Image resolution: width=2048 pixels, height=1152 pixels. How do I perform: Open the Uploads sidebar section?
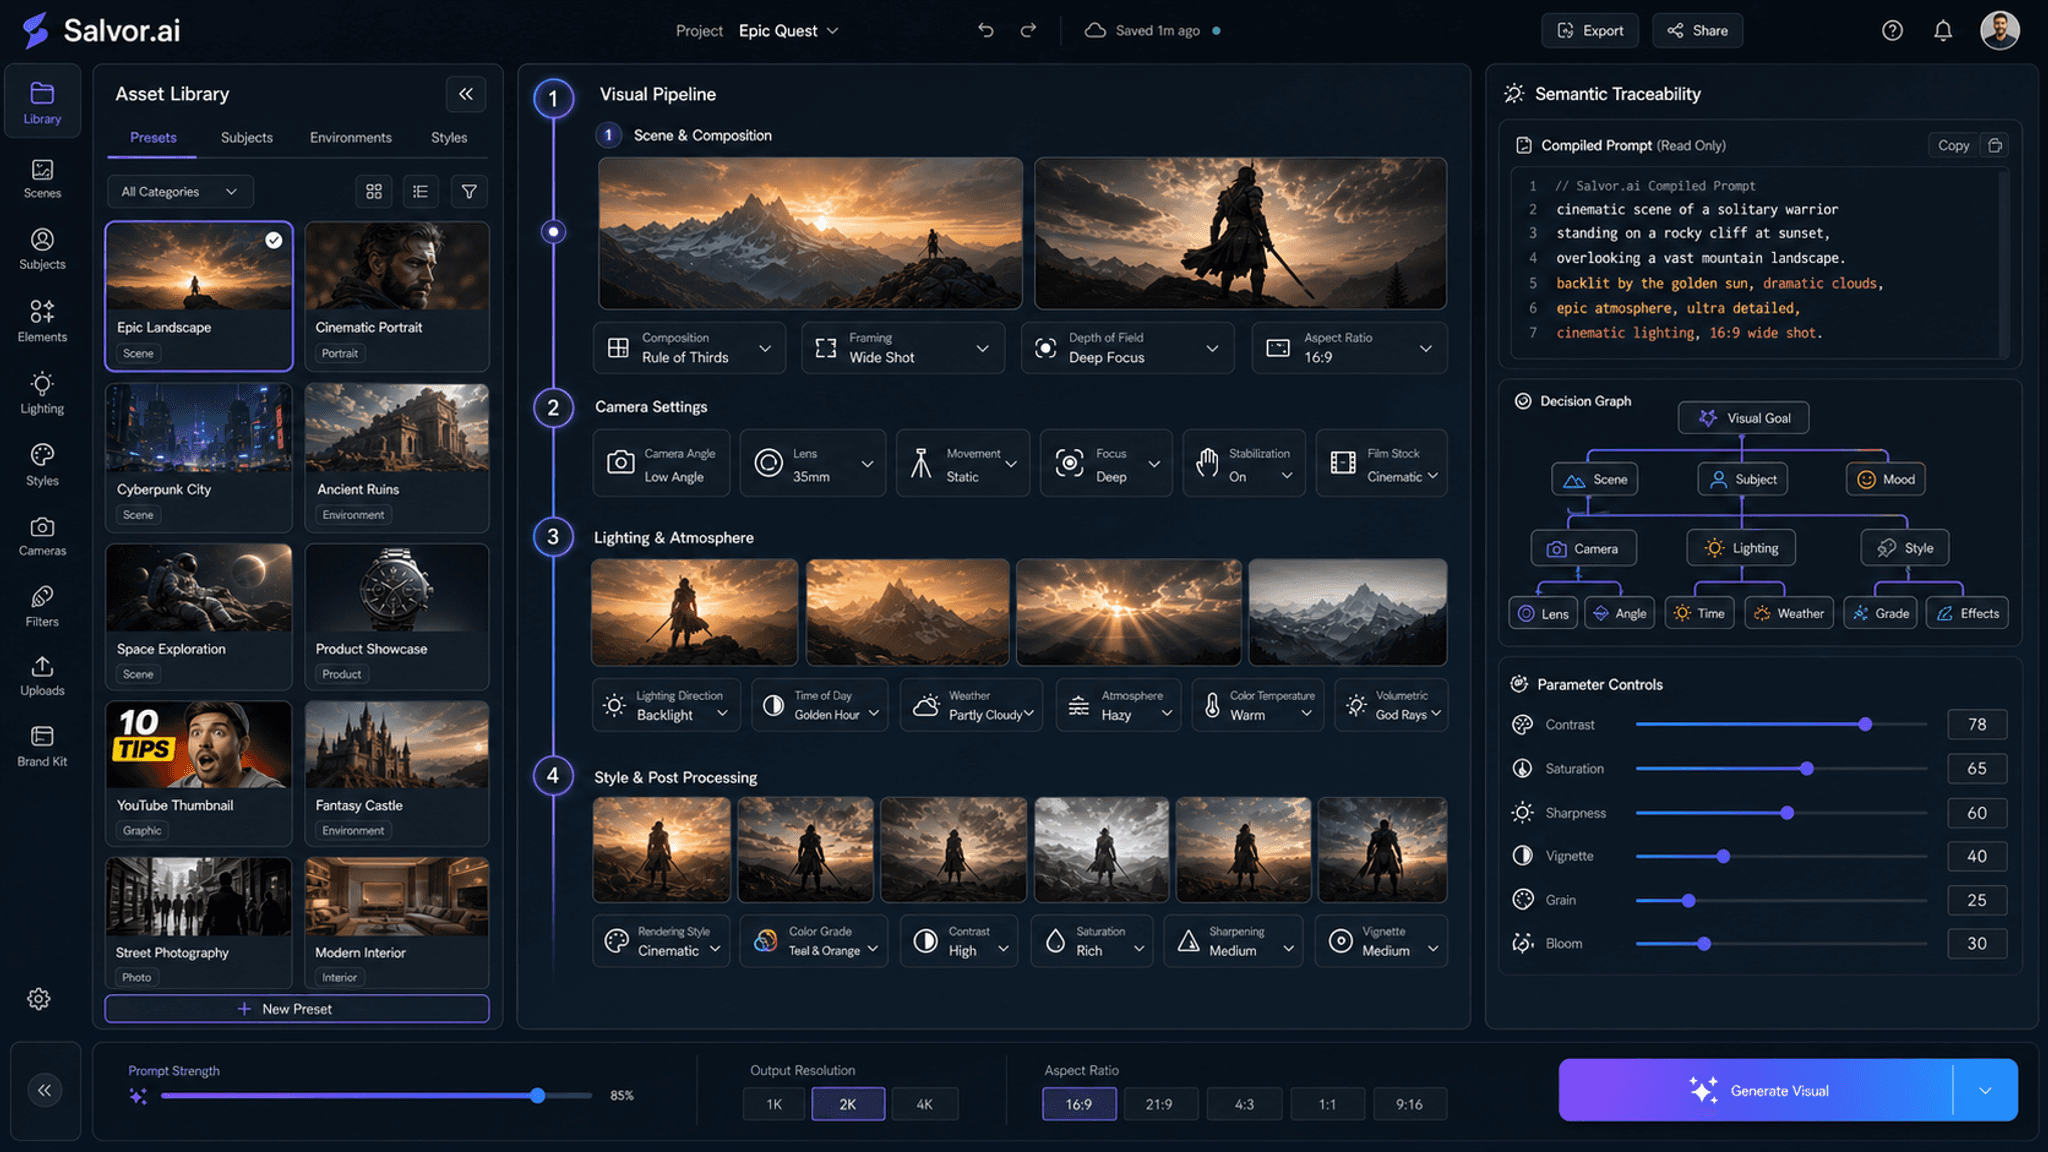(x=42, y=676)
